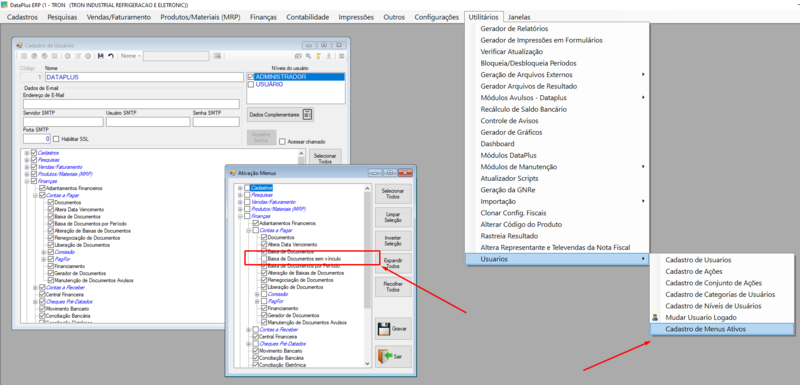Click the Gravar floppy disk button

click(x=393, y=329)
